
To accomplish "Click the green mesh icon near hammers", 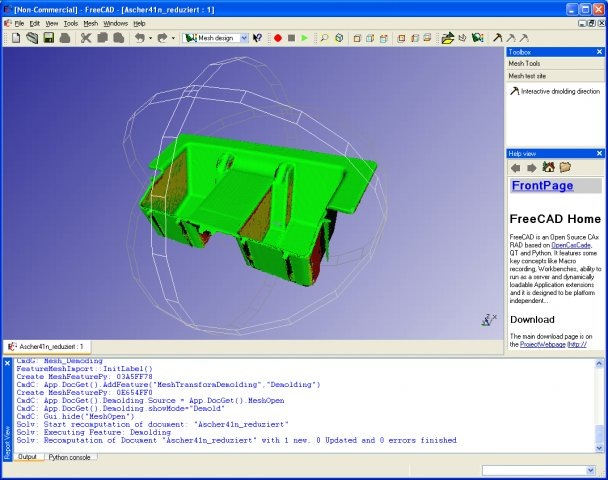I will coord(478,38).
